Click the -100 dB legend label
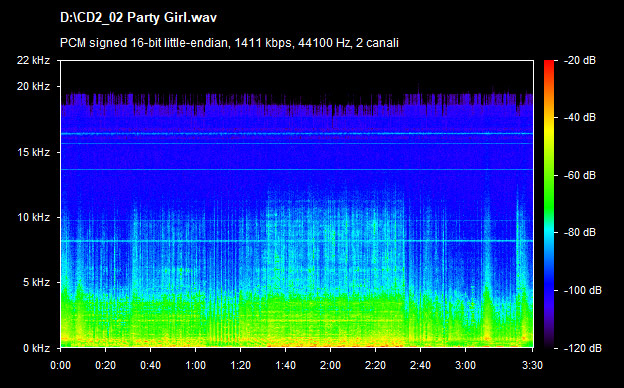 pyautogui.click(x=583, y=291)
